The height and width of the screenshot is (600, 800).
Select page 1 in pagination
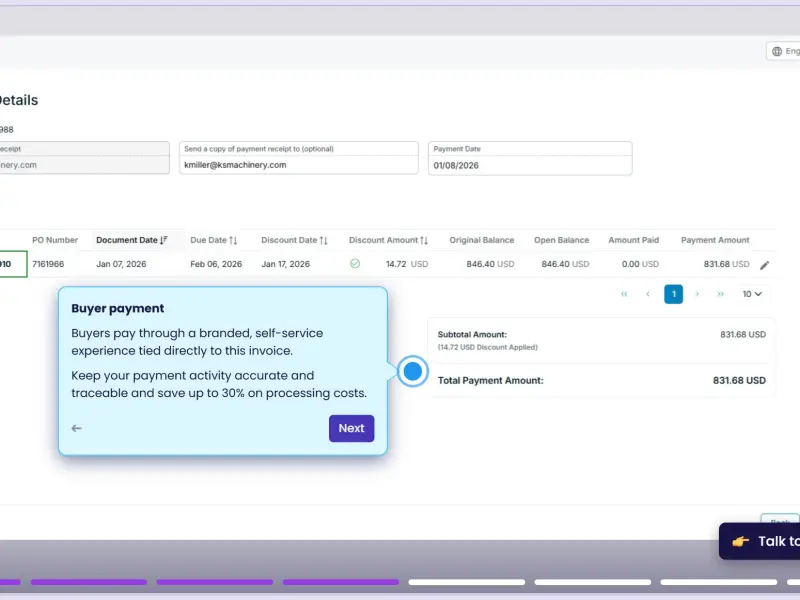tap(673, 294)
